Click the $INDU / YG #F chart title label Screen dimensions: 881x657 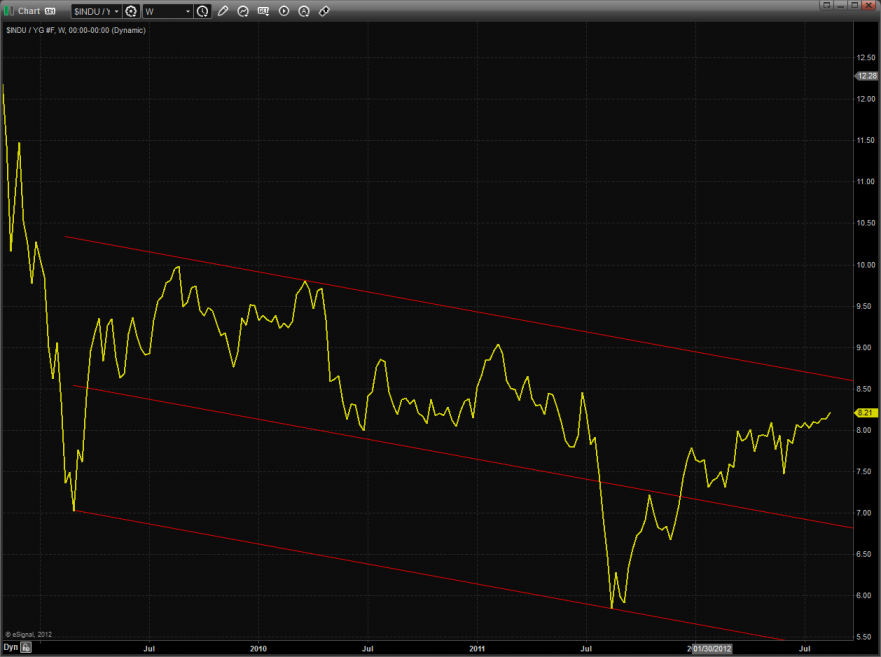[x=76, y=30]
